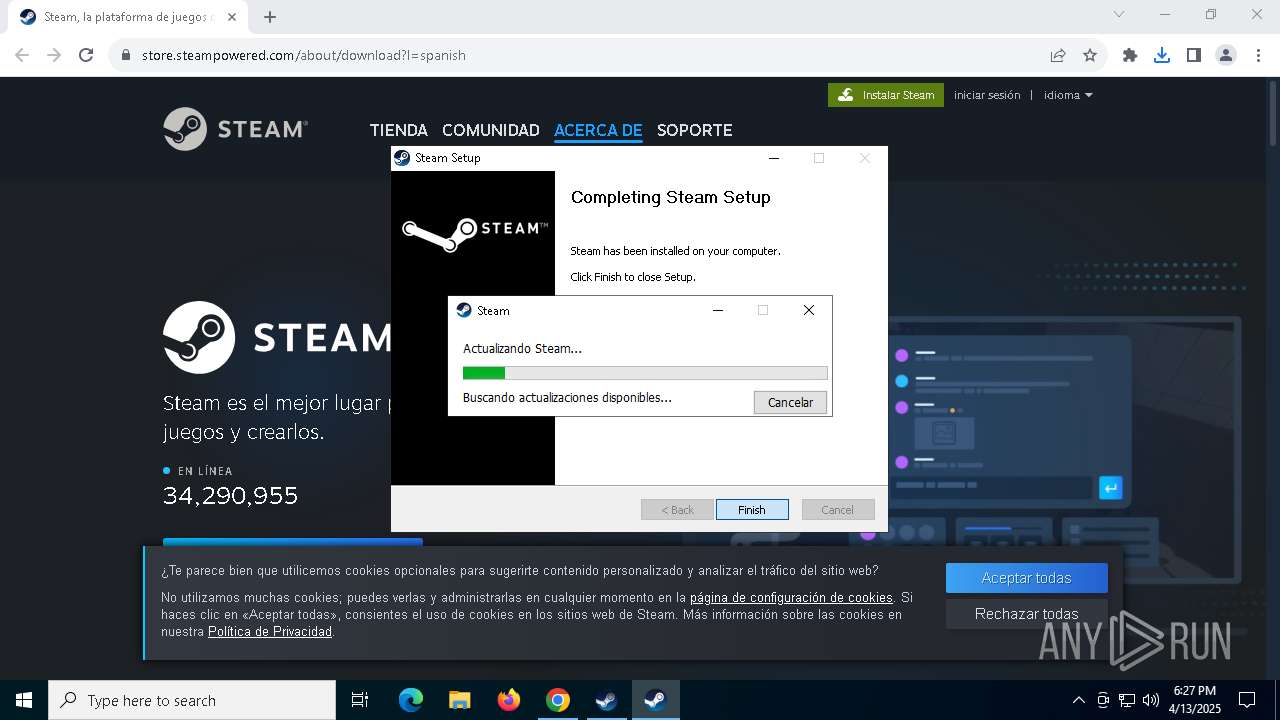Reject cookies with Rechazar todas
Viewport: 1280px width, 720px height.
pos(1026,614)
